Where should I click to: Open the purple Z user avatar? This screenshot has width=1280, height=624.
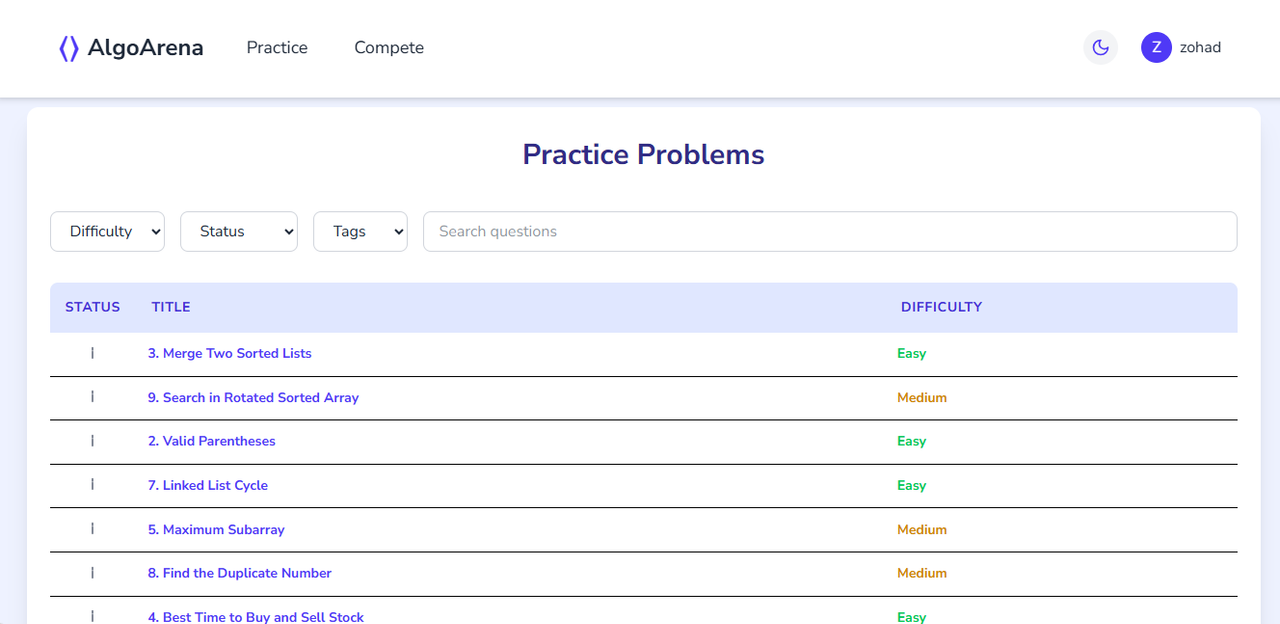[1156, 47]
